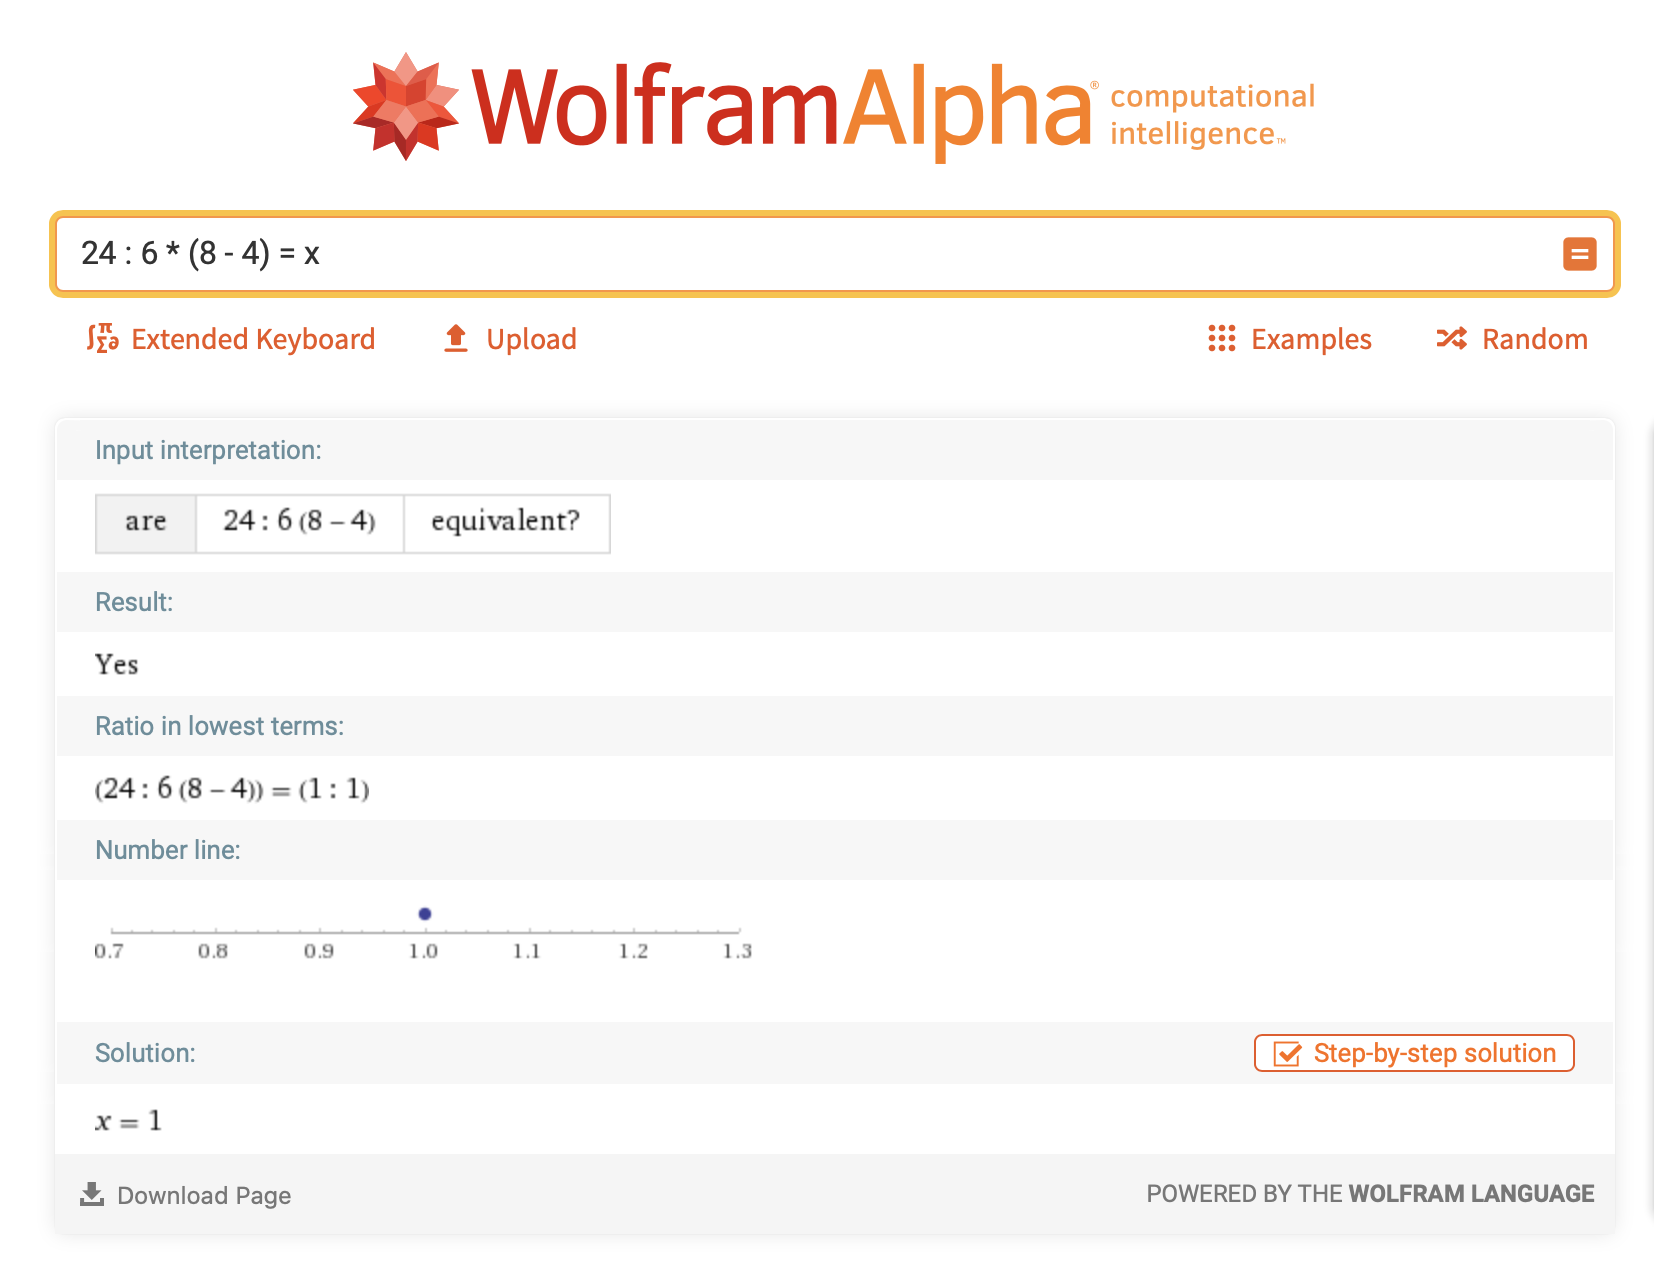This screenshot has width=1654, height=1278.
Task: Click the Extended Keyboard symbols icon
Action: click(x=102, y=339)
